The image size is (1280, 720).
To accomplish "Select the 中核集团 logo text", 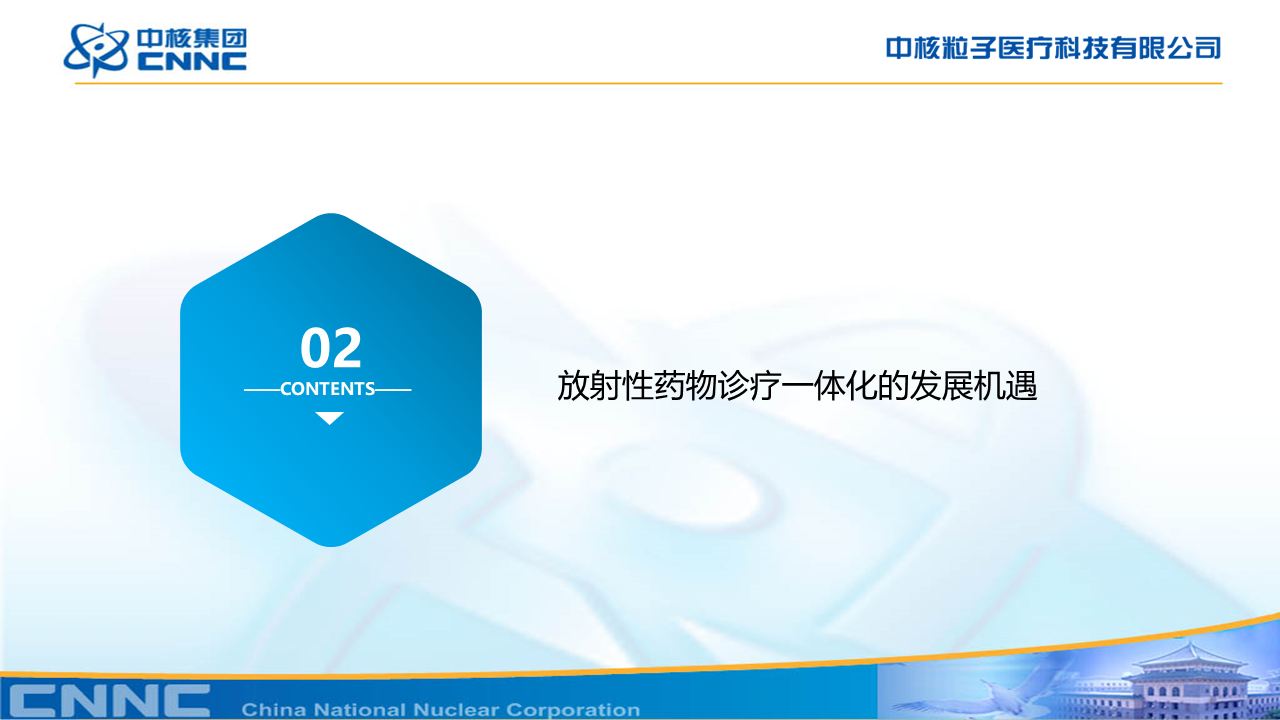I will click(192, 38).
